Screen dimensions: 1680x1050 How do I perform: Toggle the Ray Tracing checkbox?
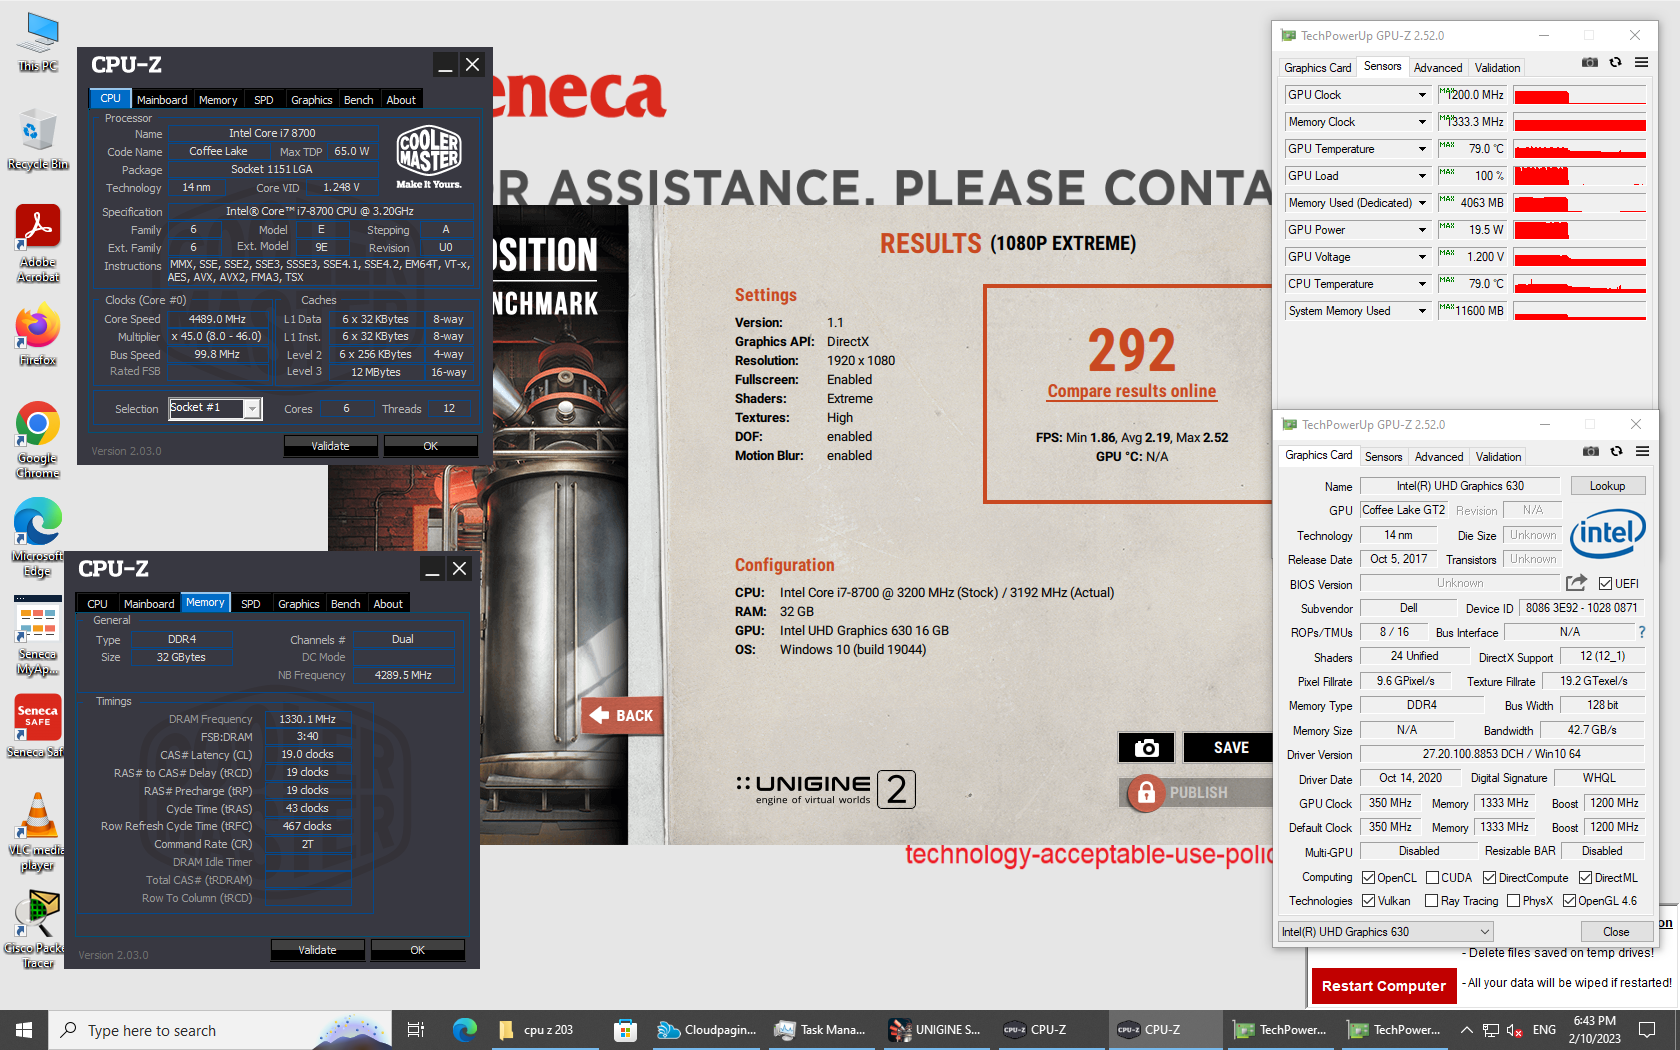tap(1432, 901)
